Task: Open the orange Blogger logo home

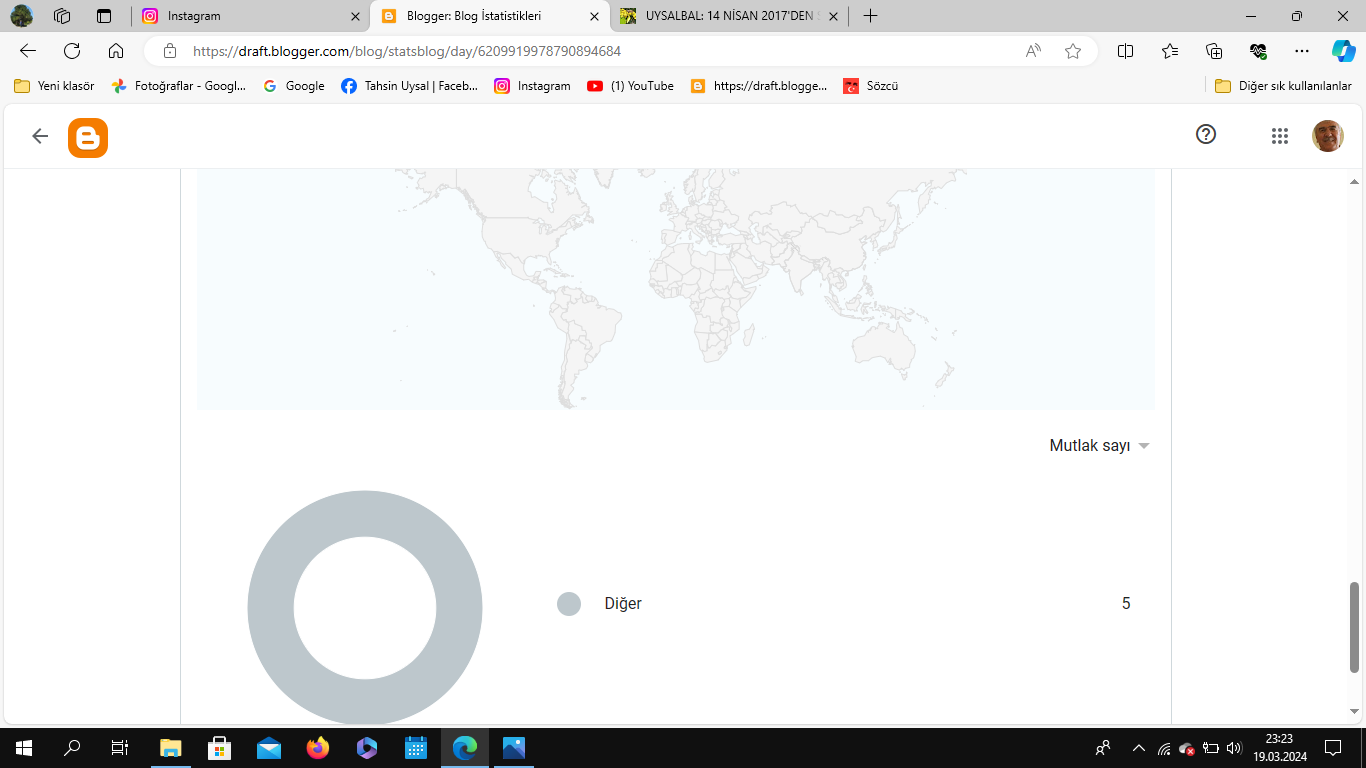Action: [88, 138]
